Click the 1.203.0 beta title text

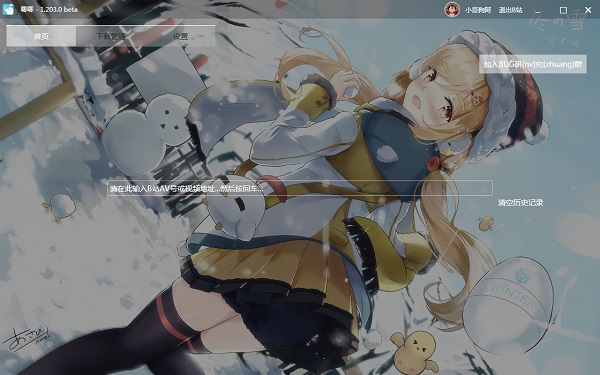pyautogui.click(x=59, y=9)
